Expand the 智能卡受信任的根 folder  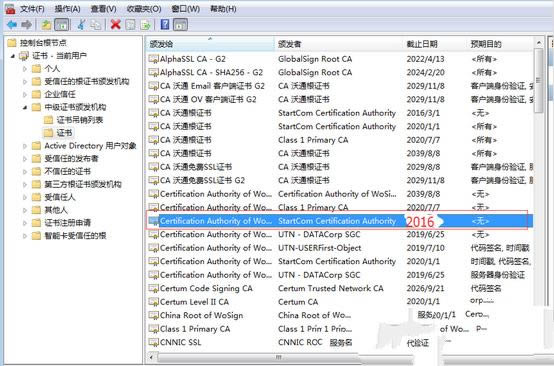[25, 236]
